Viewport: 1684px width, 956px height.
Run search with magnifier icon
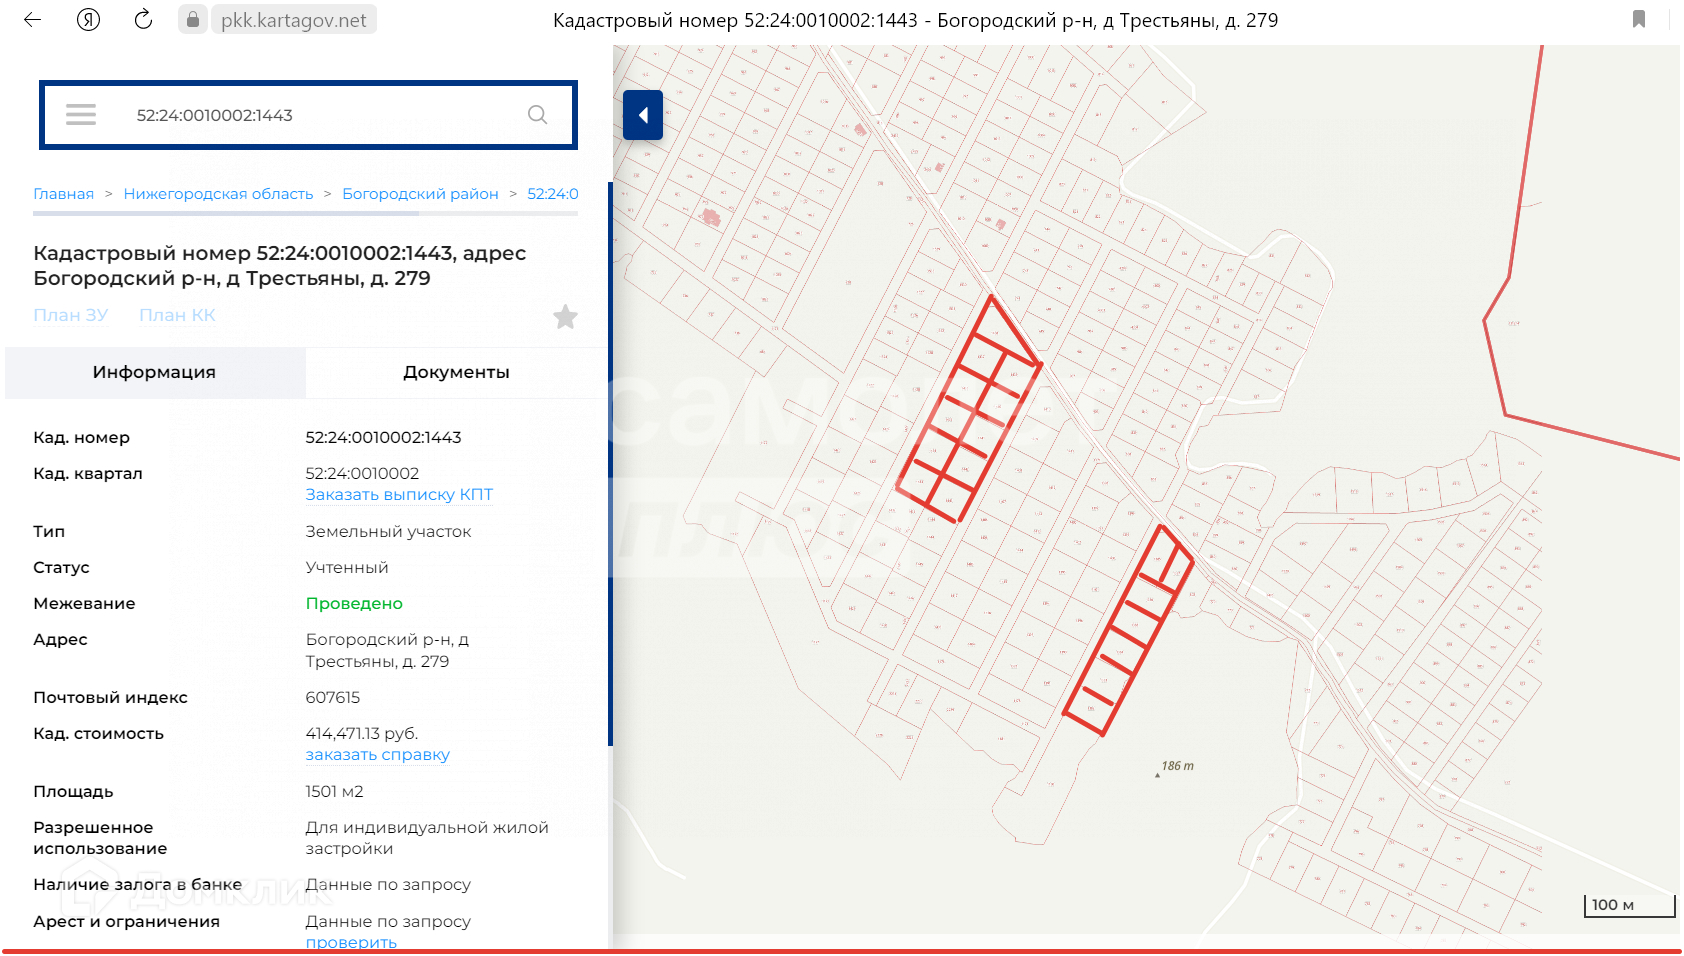pyautogui.click(x=537, y=115)
